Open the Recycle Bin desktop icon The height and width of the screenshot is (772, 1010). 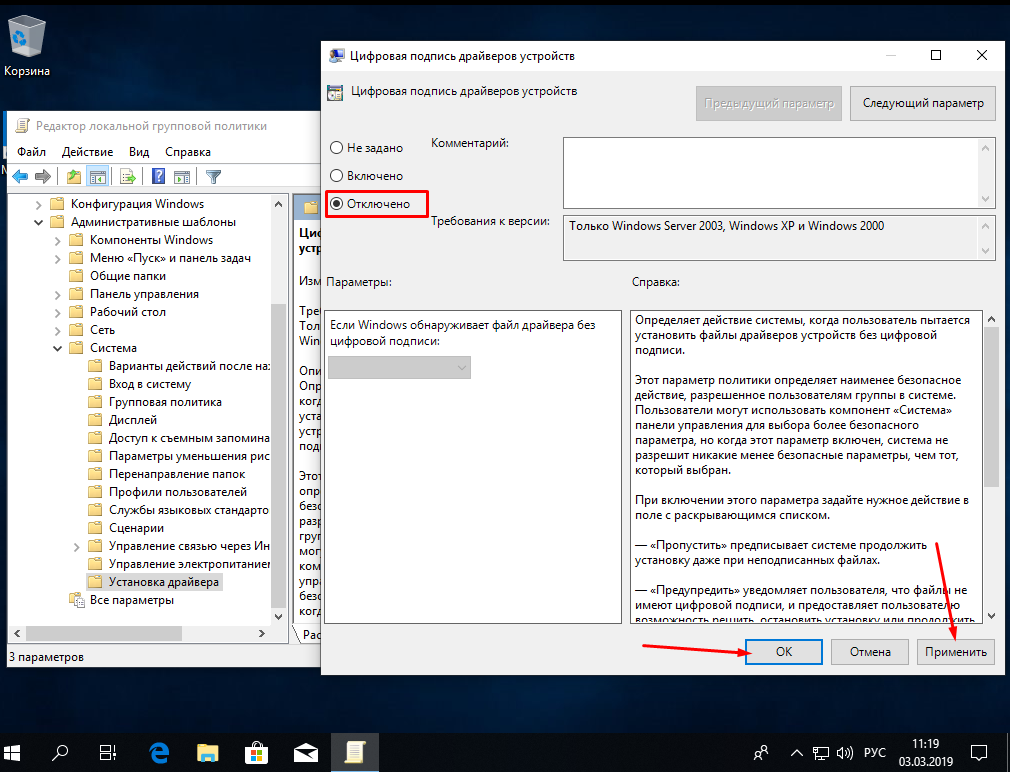click(x=26, y=46)
